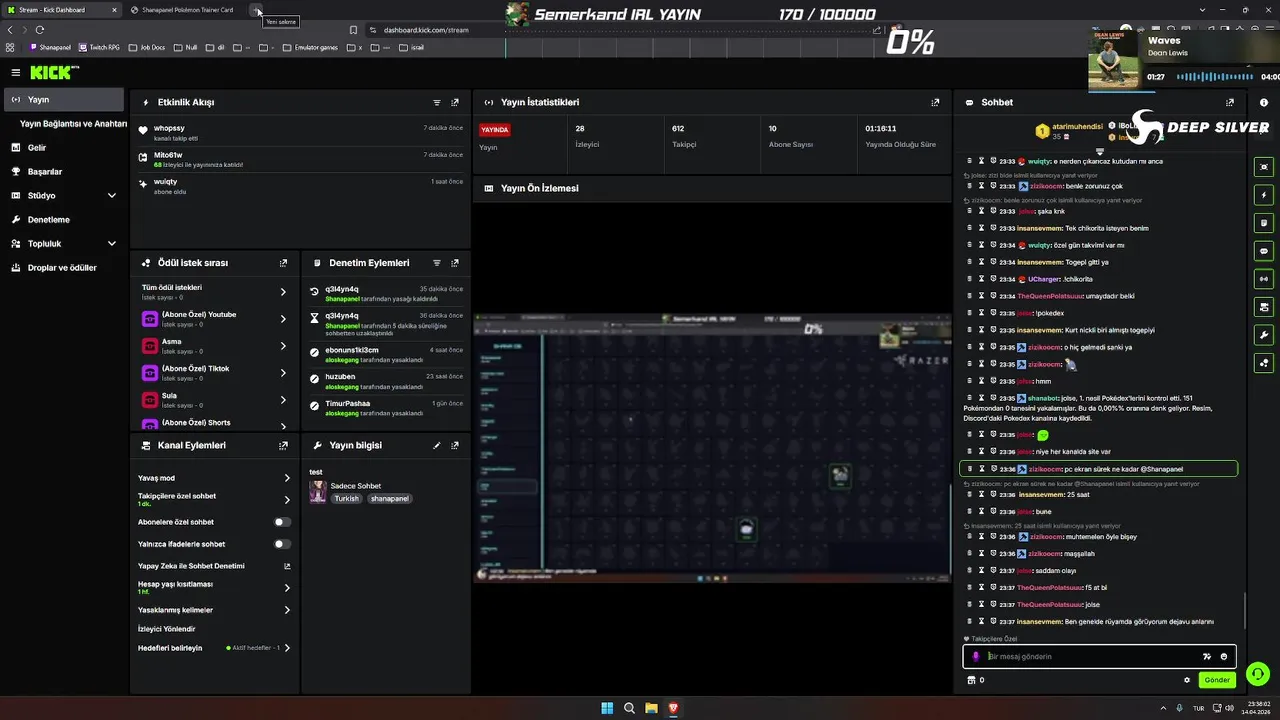The height and width of the screenshot is (720, 1280).
Task: Select Yayın in the sidebar
Action: coord(63,100)
